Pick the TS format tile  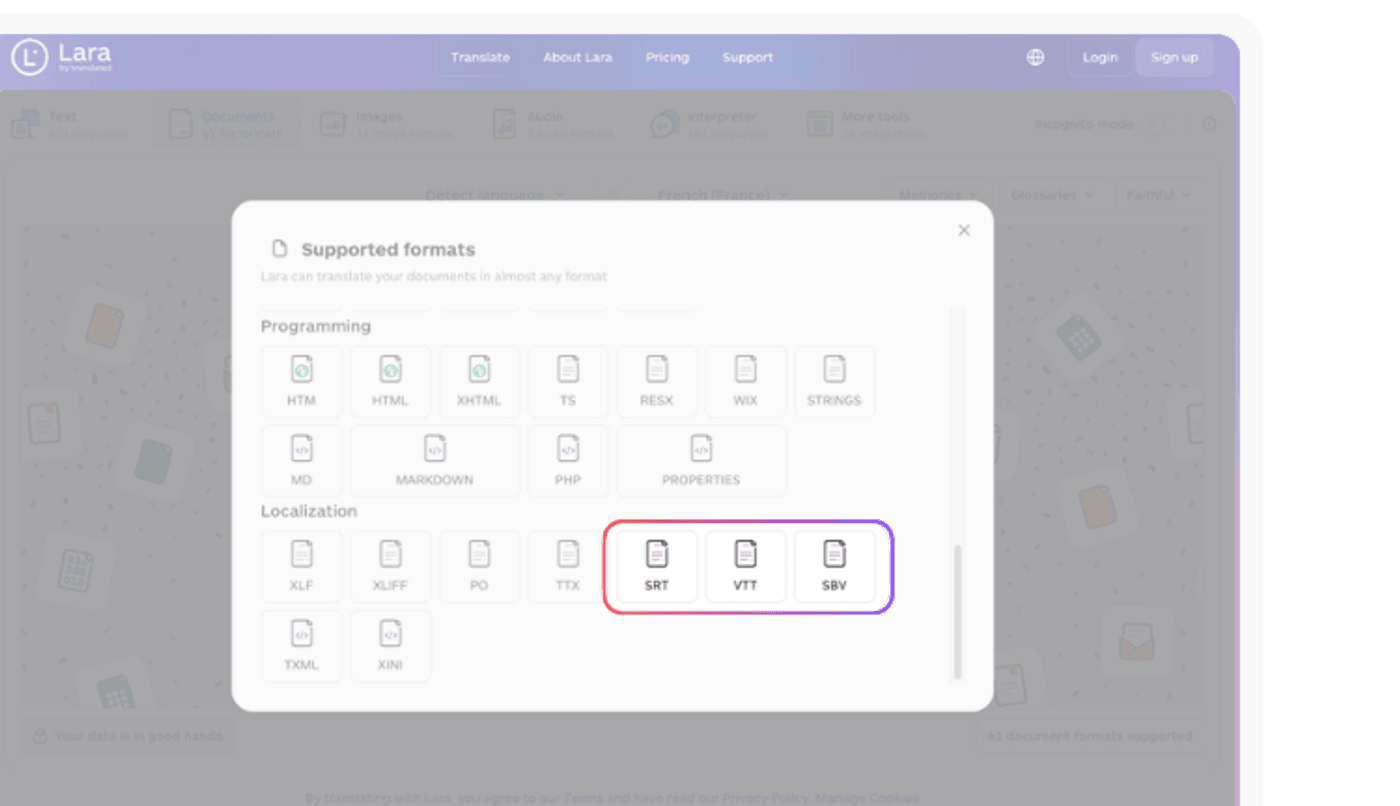tap(568, 381)
